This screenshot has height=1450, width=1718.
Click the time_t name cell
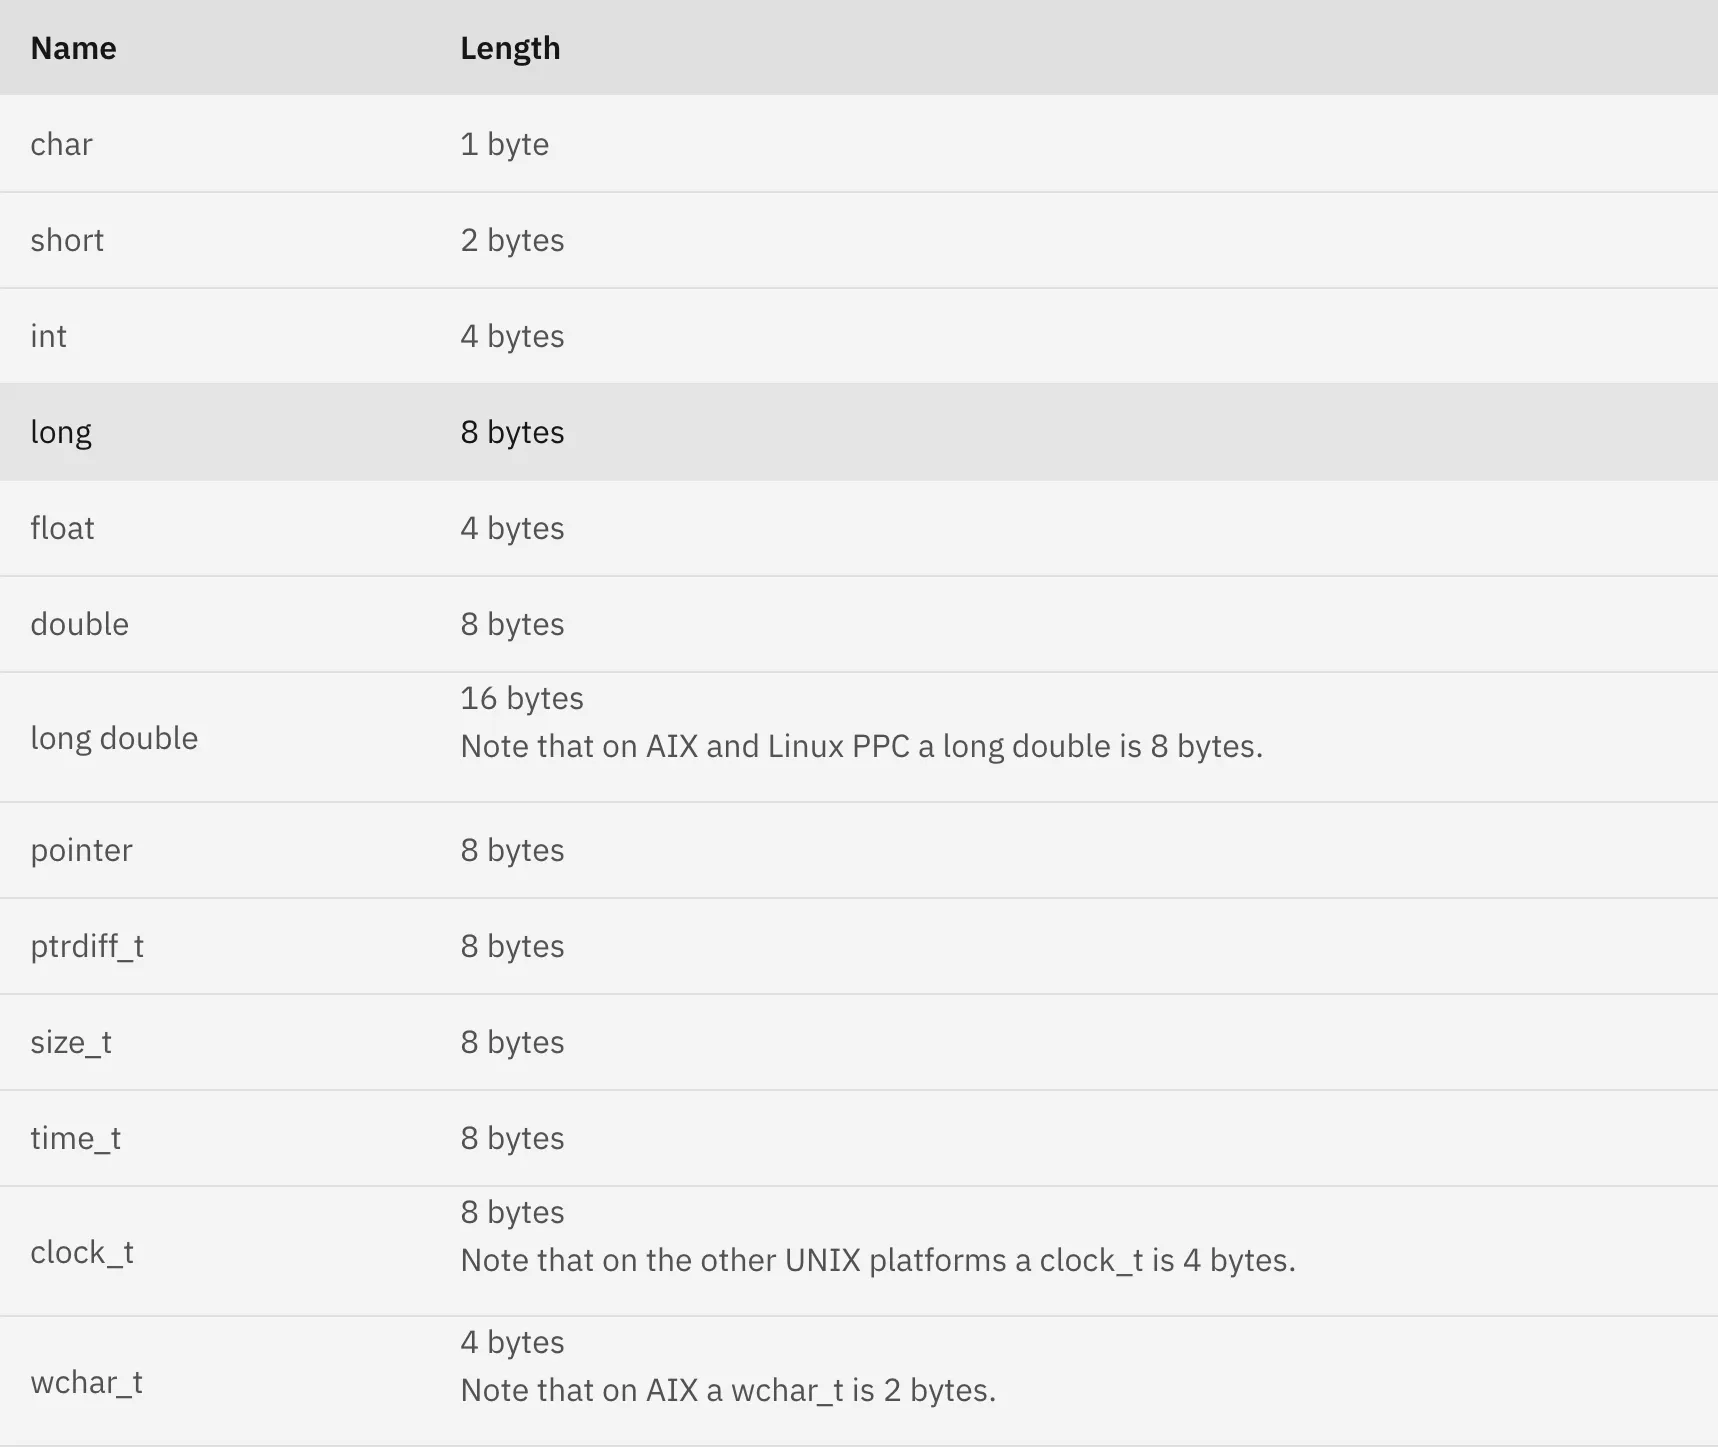pos(75,1138)
